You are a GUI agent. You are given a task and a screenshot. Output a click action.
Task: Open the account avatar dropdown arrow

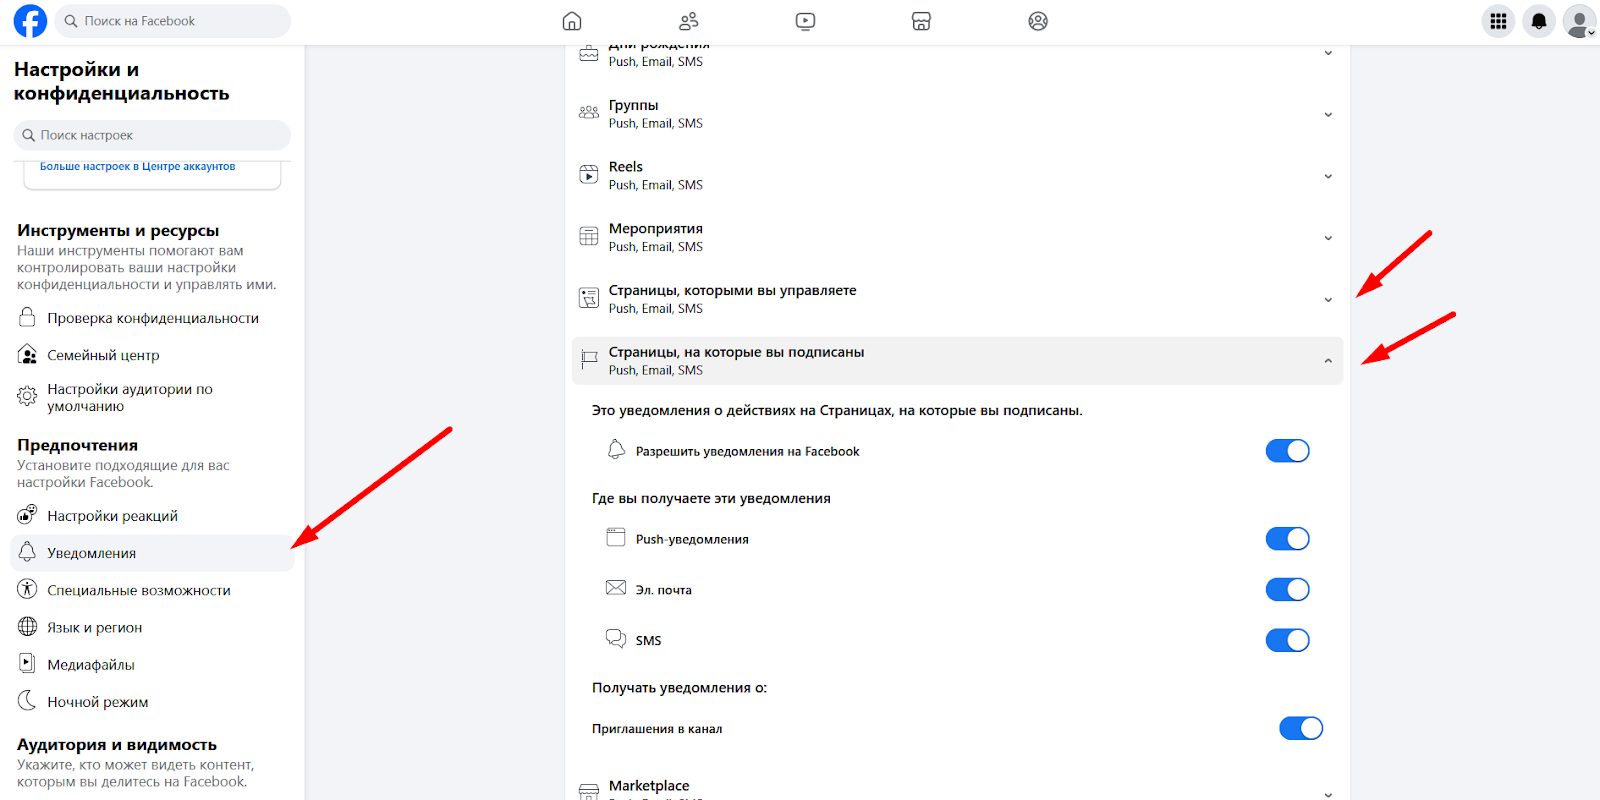[1590, 32]
